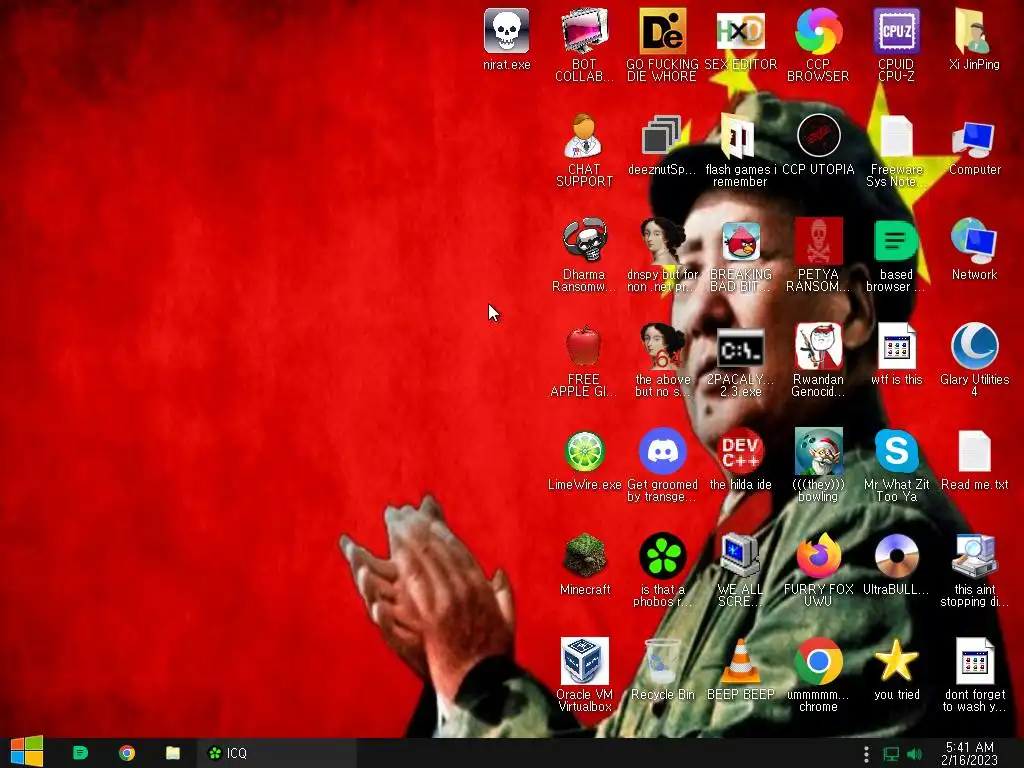Open the Dev-C++ 'the hilda ide' shortcut

(x=741, y=451)
